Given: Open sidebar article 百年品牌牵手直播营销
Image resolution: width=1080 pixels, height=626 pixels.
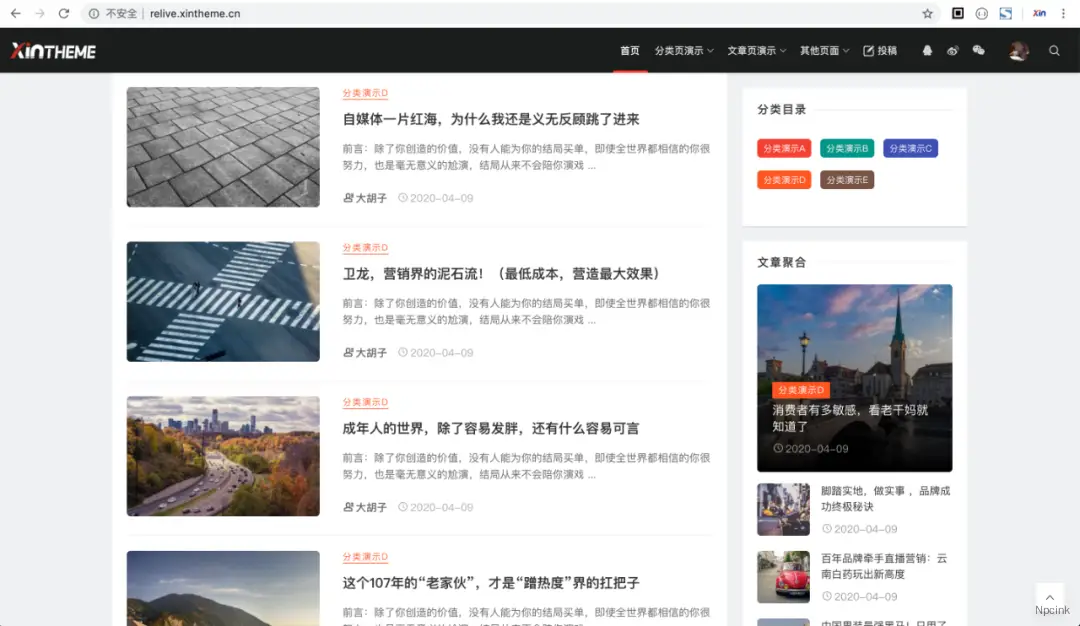Looking at the screenshot, I should click(x=884, y=566).
